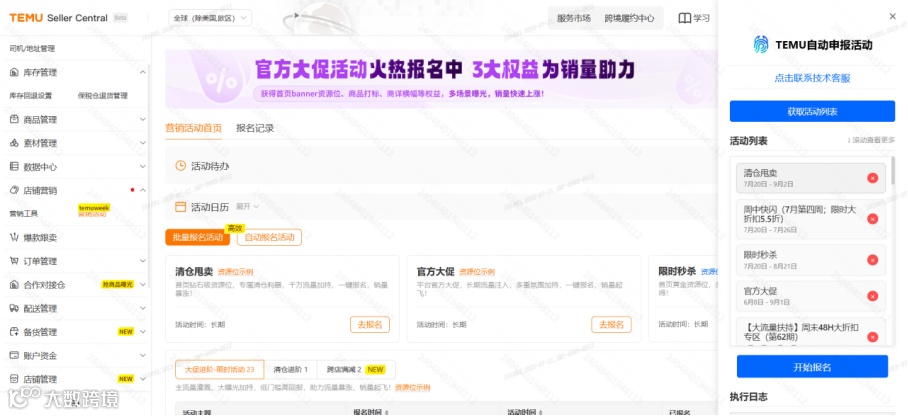Click the 活动日历 calendar icon
This screenshot has width=908, height=416.
(x=181, y=207)
